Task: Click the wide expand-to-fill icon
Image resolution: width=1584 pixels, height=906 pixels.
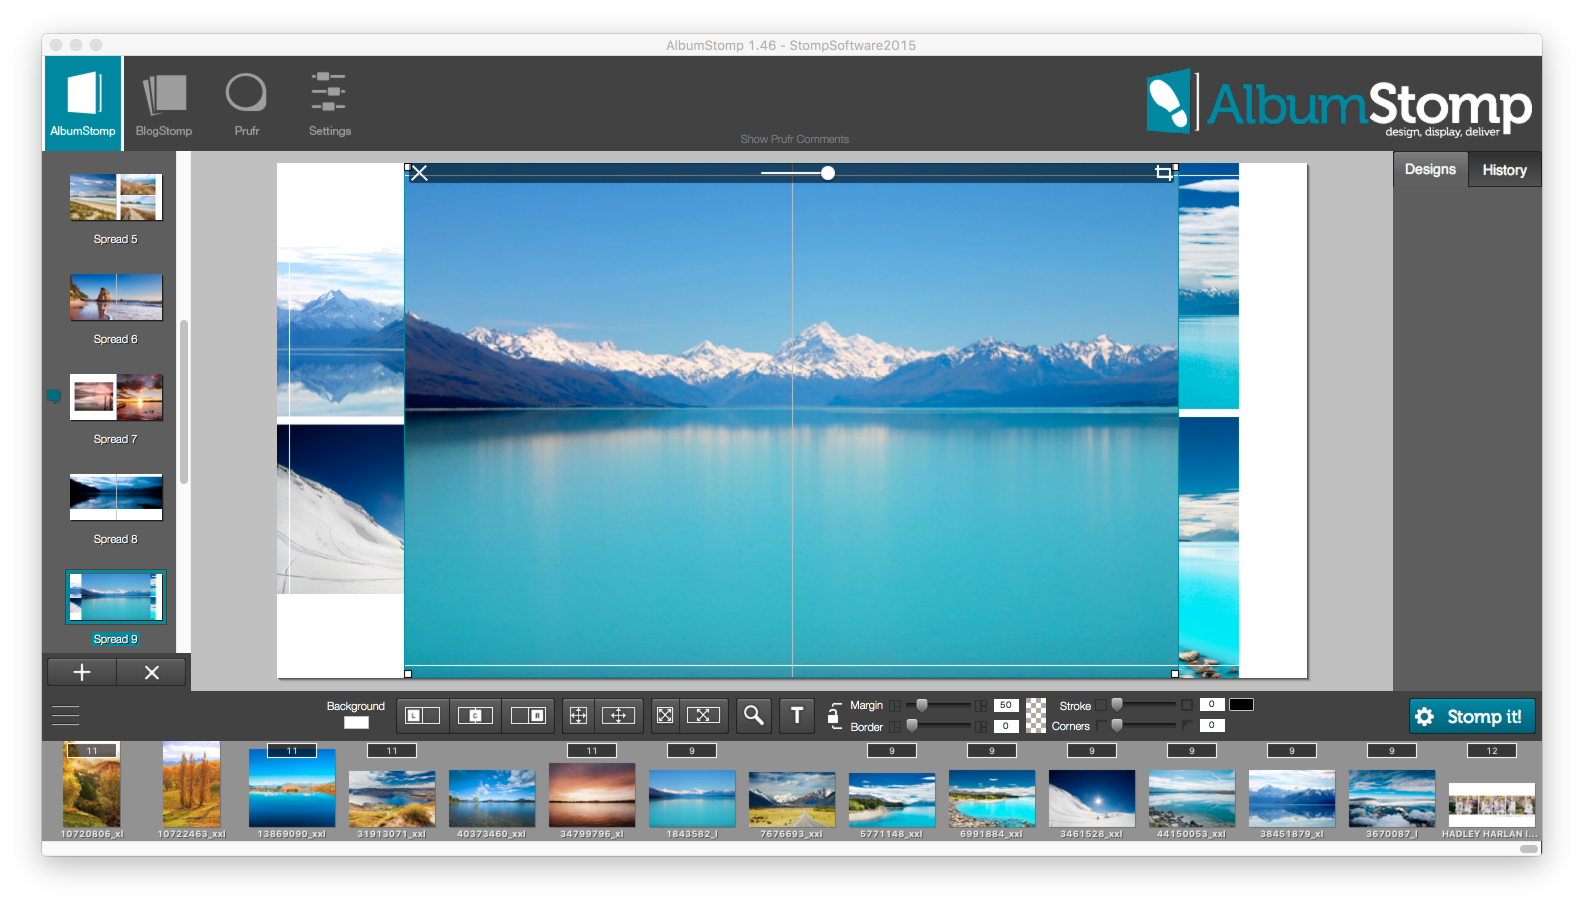Action: coord(703,715)
